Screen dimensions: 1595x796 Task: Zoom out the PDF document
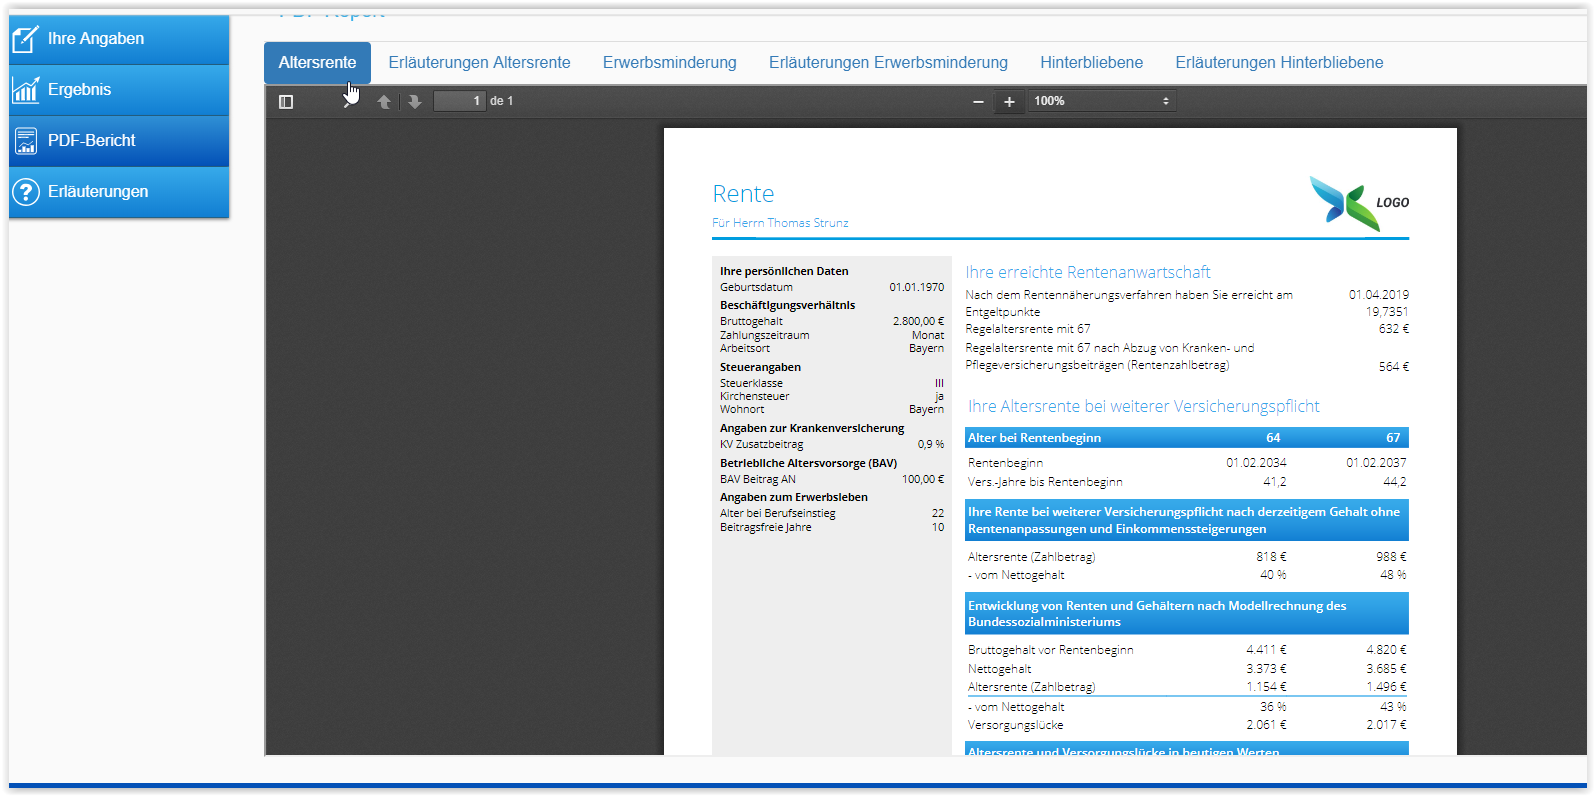(978, 101)
